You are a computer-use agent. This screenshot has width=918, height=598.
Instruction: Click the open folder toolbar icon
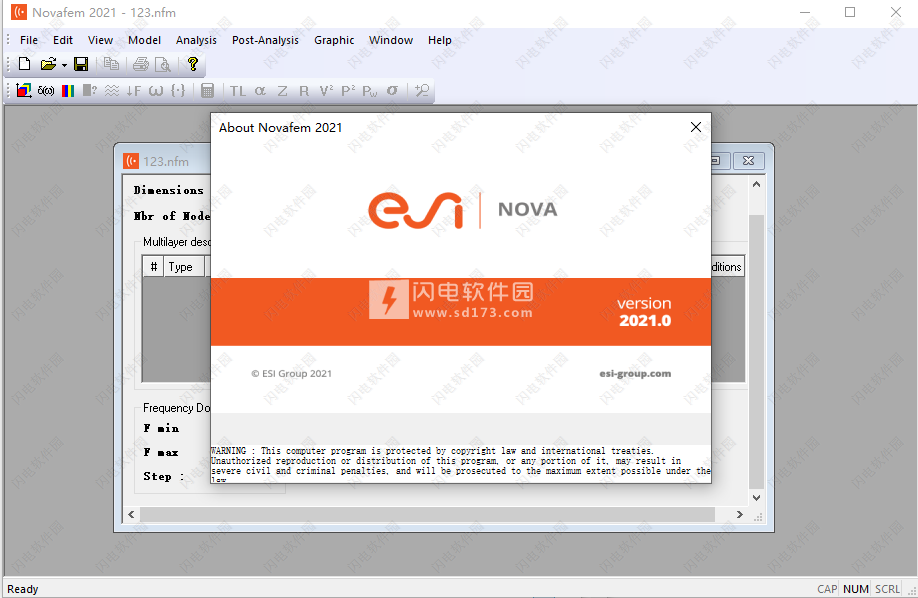48,64
